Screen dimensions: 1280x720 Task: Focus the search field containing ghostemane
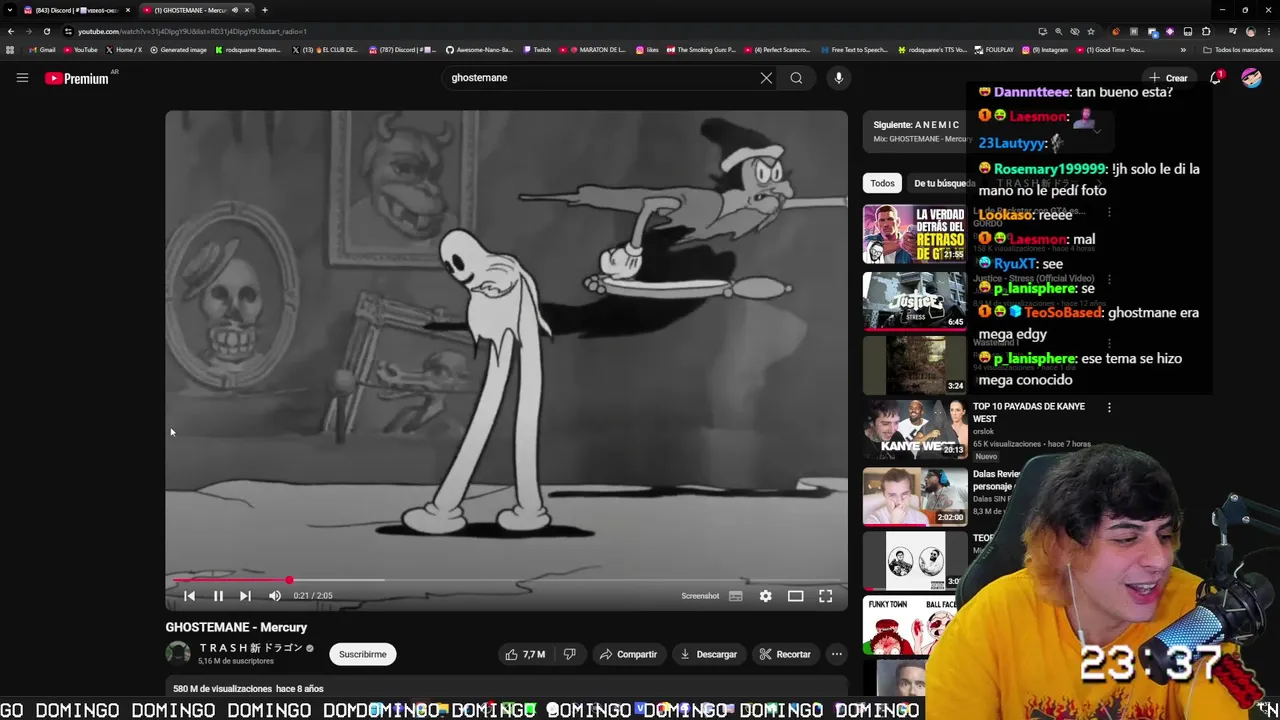pyautogui.click(x=600, y=78)
